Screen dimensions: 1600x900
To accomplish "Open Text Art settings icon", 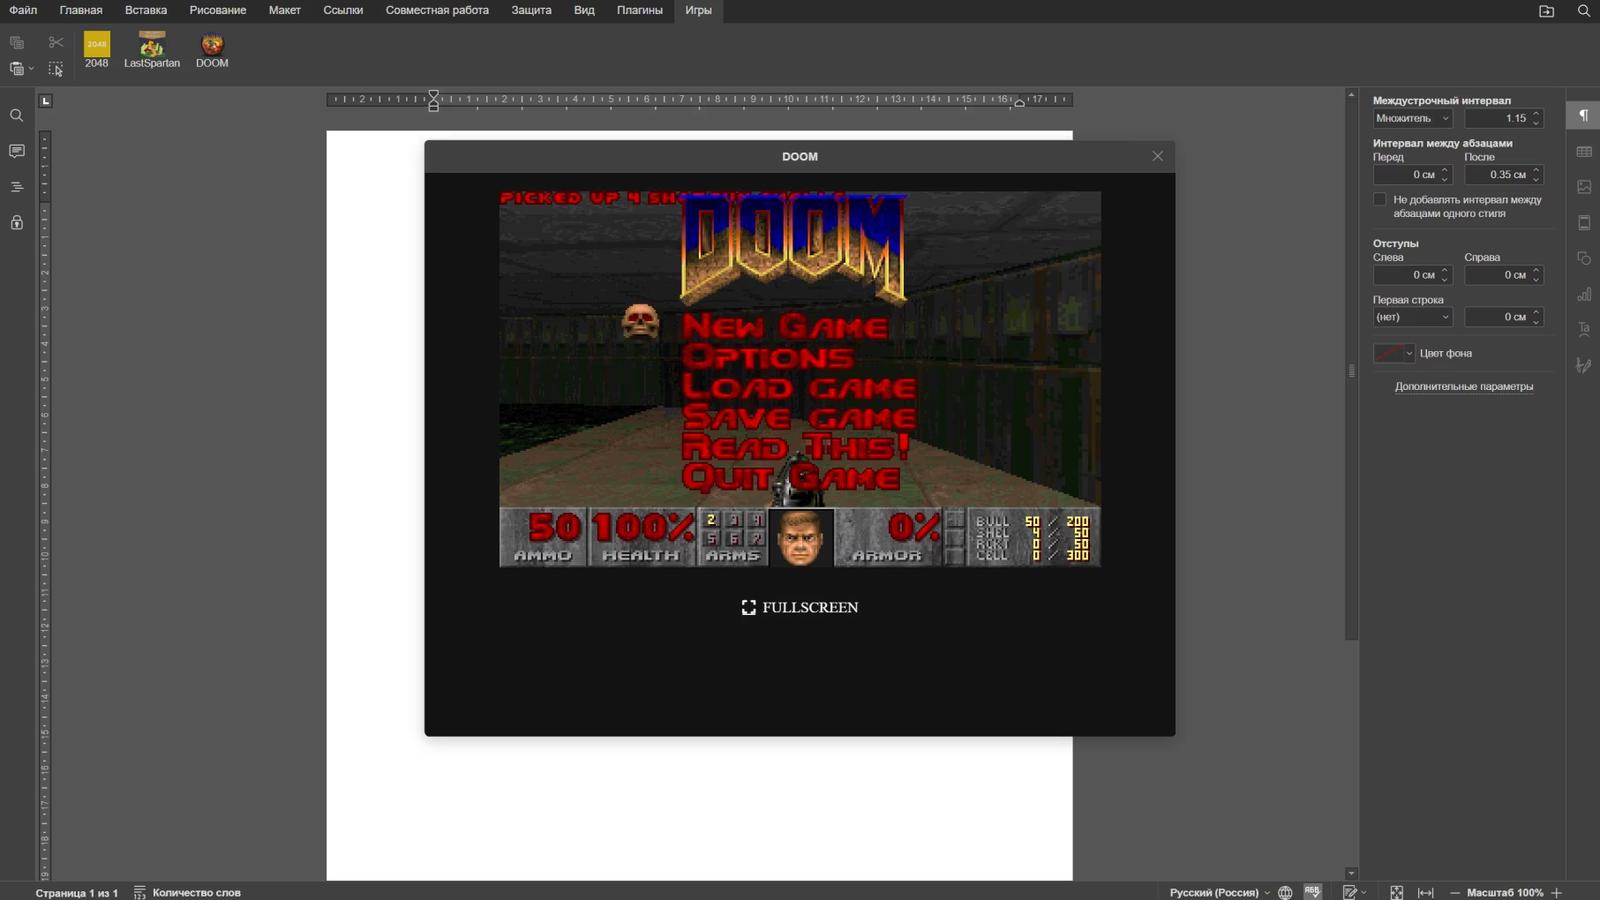I will click(1584, 330).
